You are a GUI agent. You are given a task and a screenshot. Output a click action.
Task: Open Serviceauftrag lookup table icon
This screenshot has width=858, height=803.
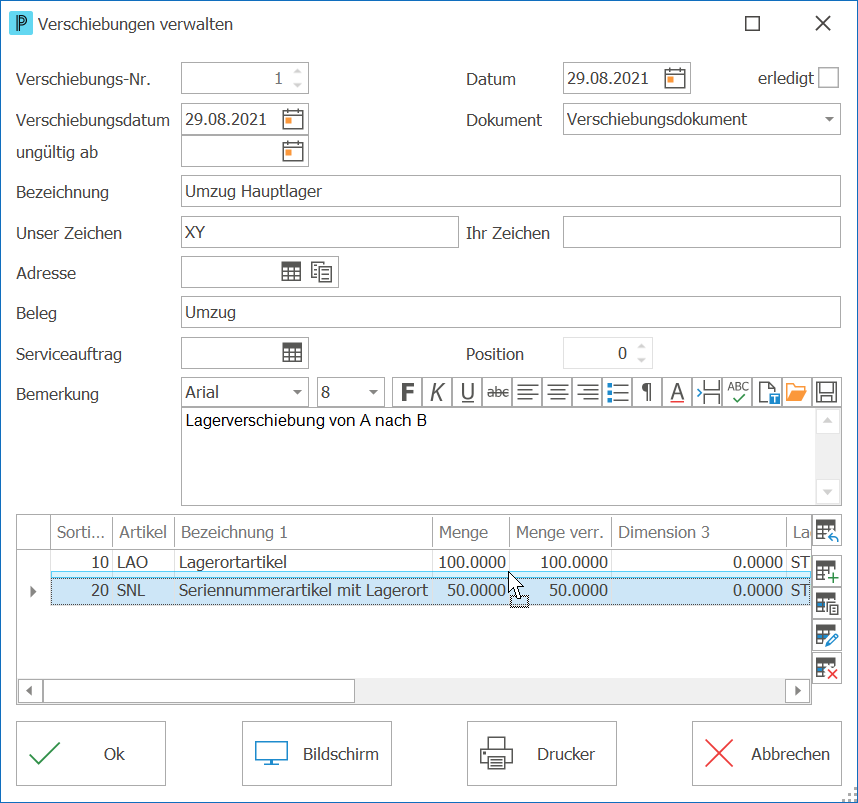292,353
